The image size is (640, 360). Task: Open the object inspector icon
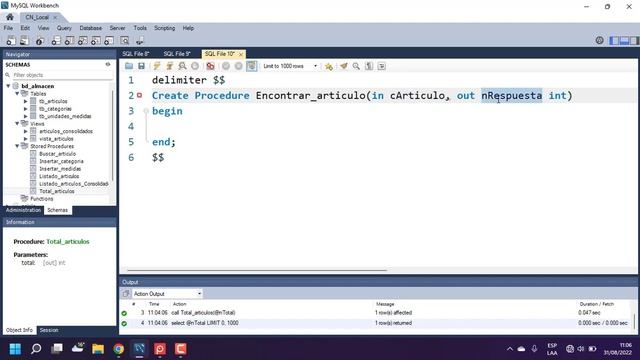pyautogui.click(x=40, y=41)
